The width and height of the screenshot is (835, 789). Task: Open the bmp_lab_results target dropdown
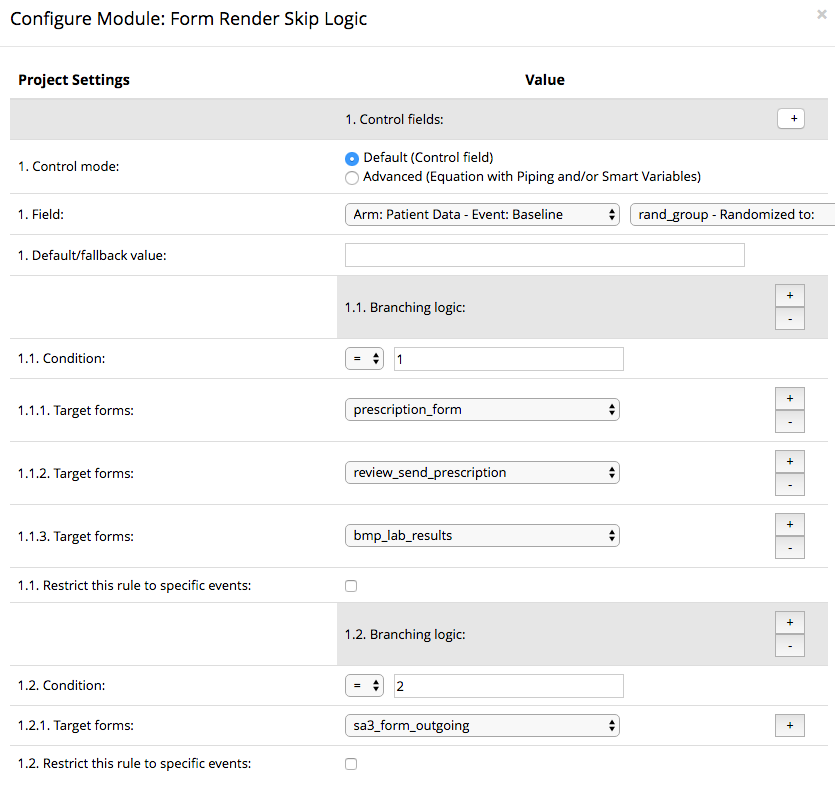pyautogui.click(x=482, y=535)
